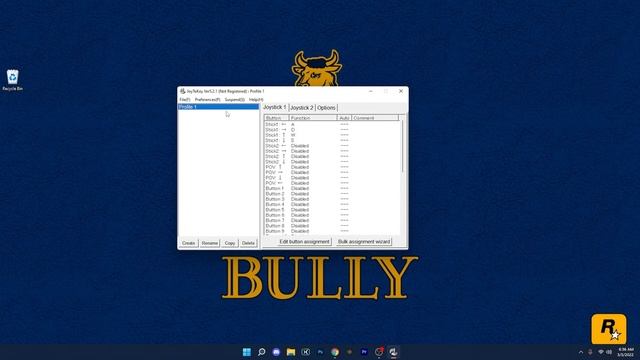Open the Photoshop taskbar icon
The width and height of the screenshot is (640, 360).
(320, 352)
